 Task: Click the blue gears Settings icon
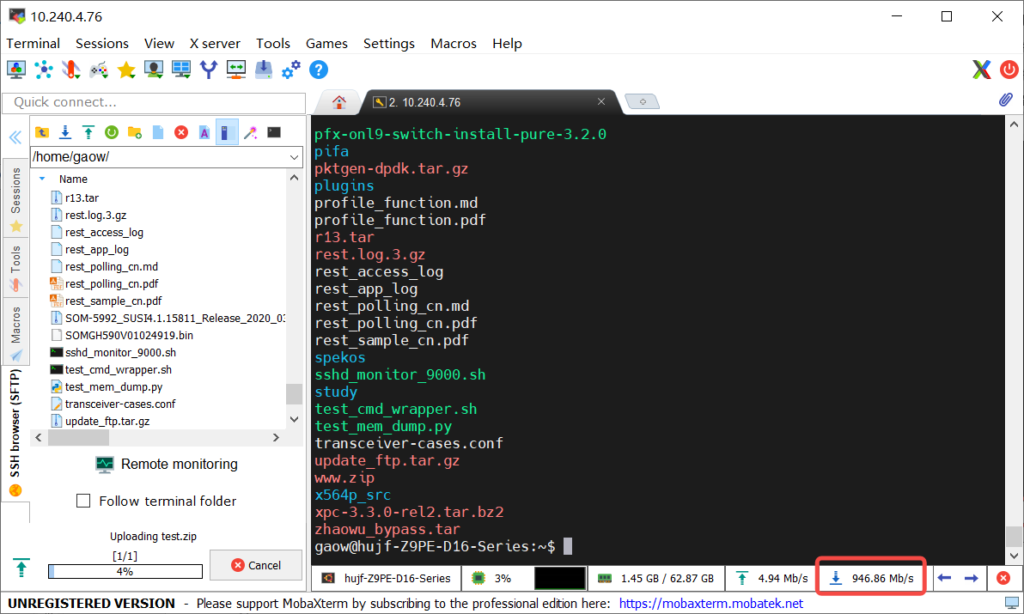coord(291,69)
